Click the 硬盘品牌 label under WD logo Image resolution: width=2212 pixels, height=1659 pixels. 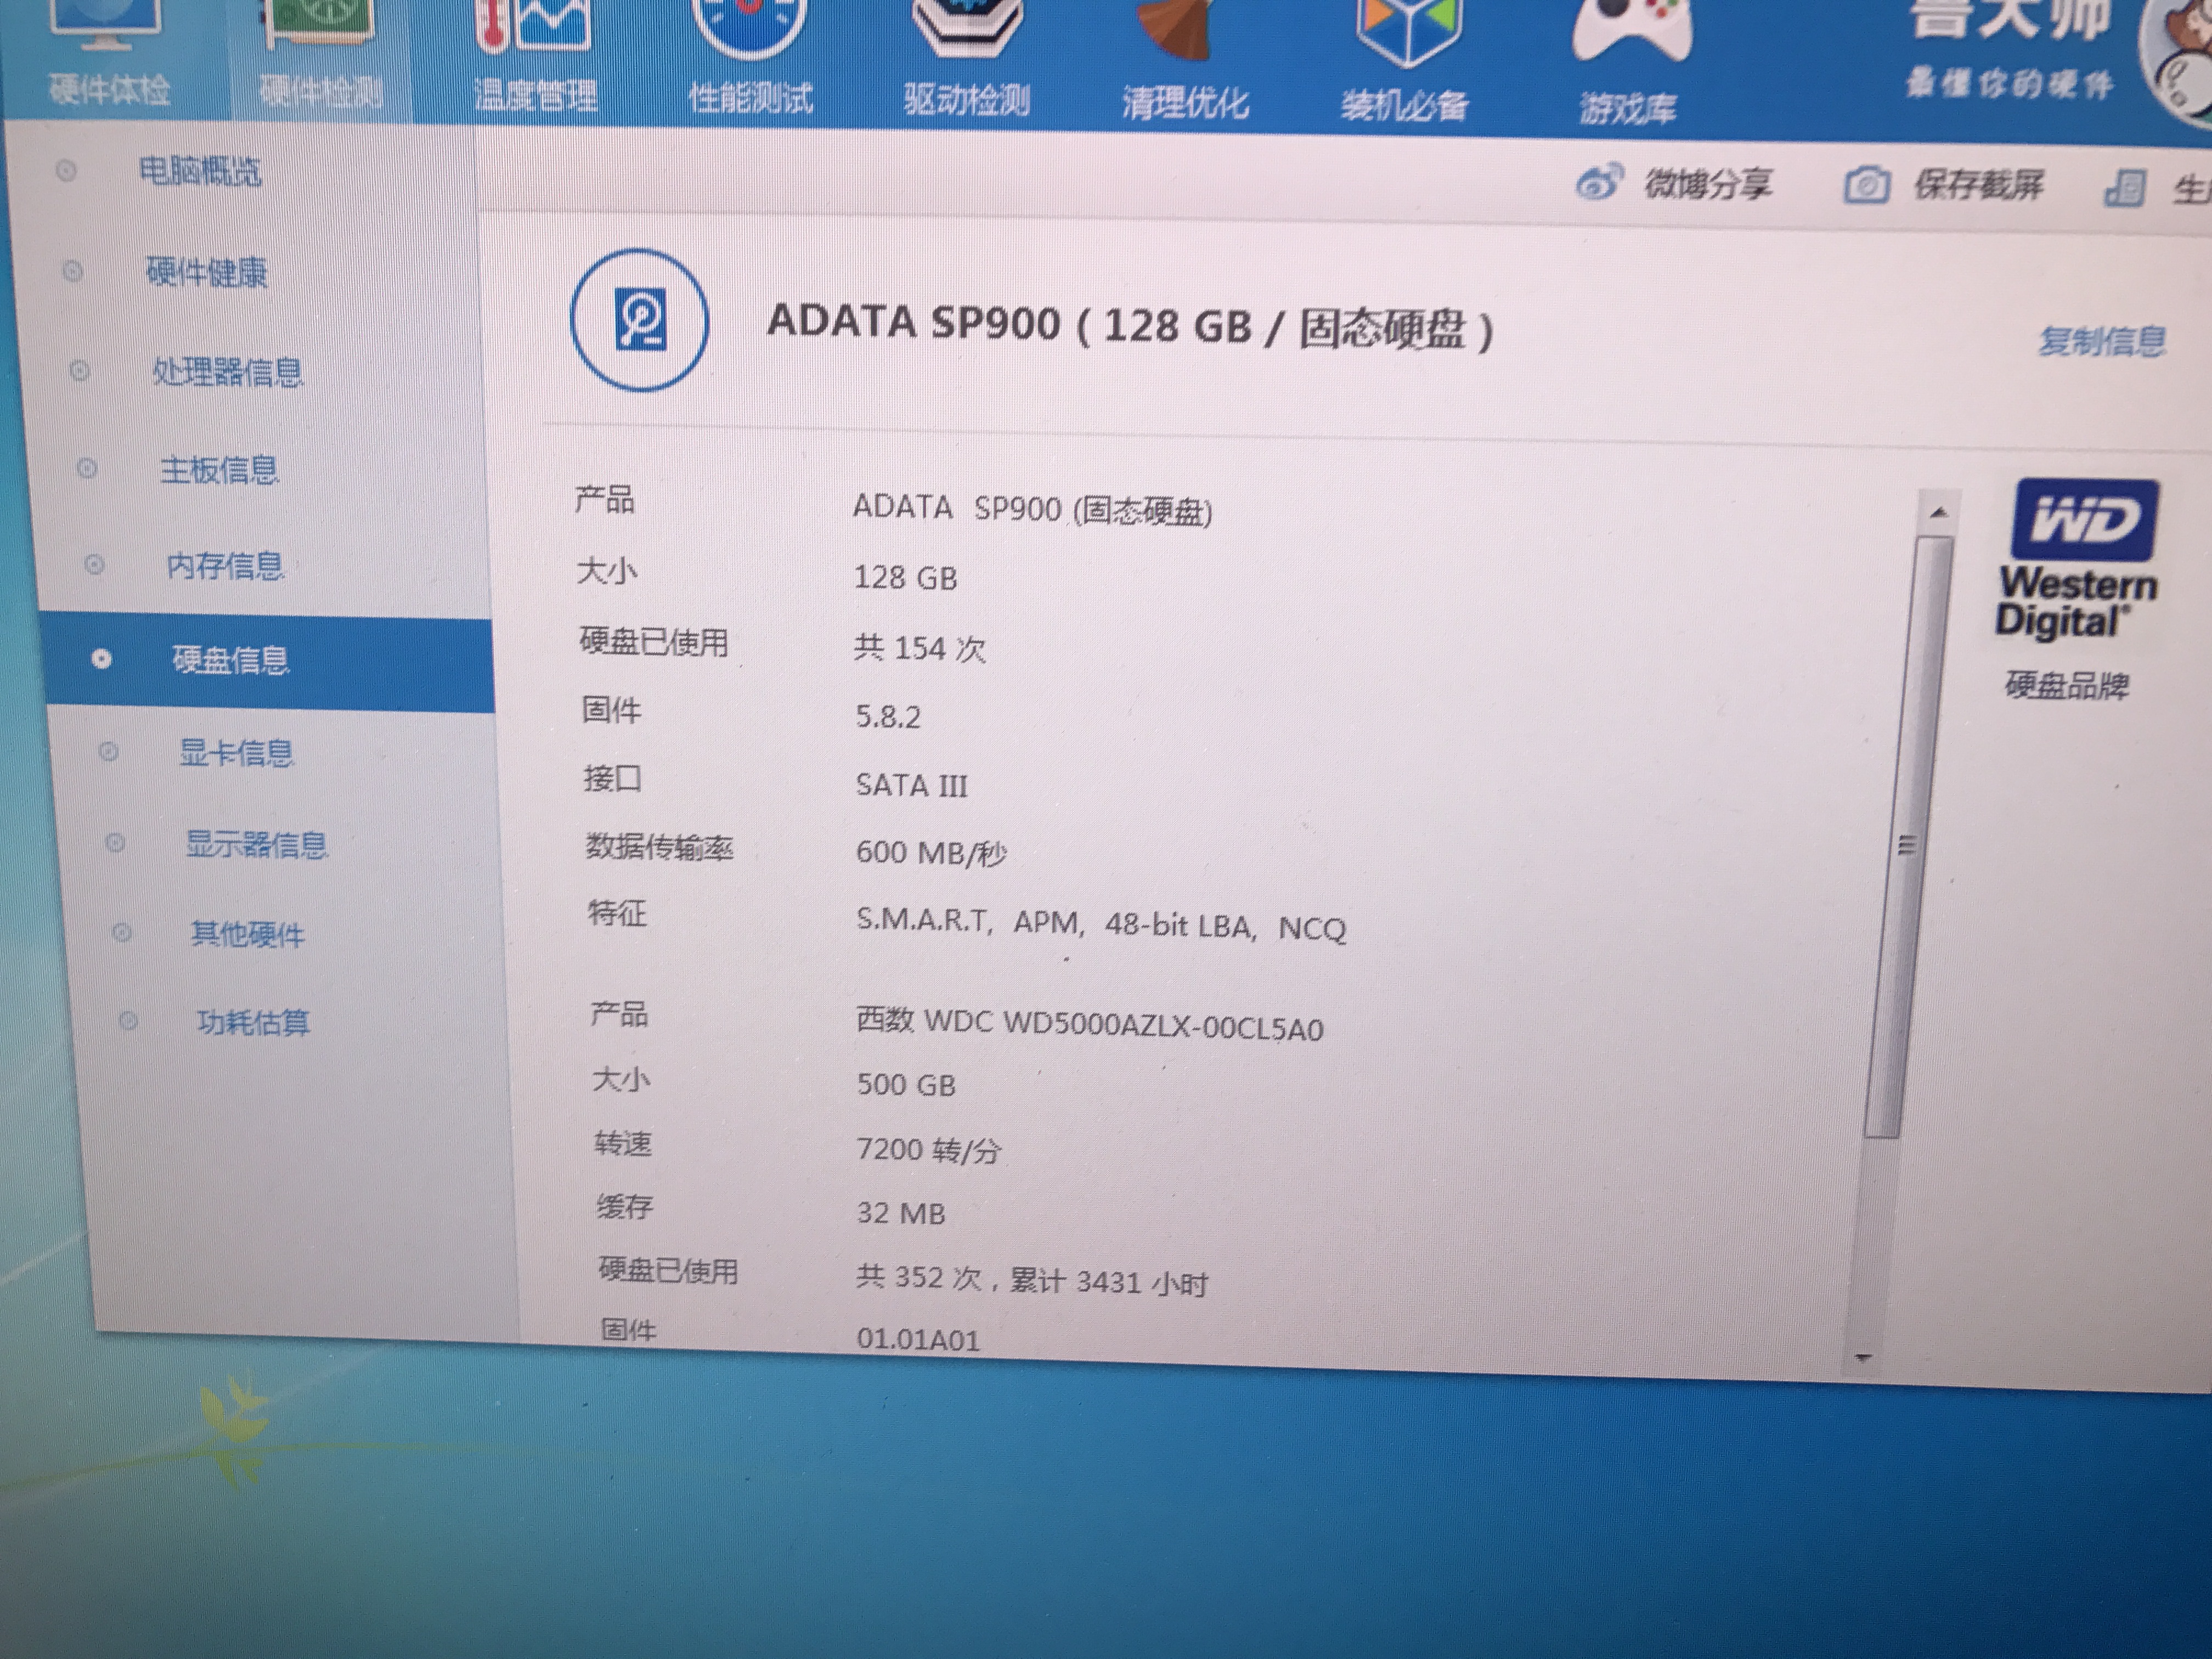click(2067, 686)
